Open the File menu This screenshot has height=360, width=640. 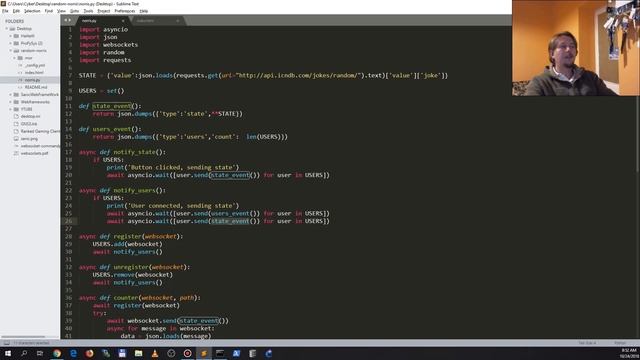5,11
